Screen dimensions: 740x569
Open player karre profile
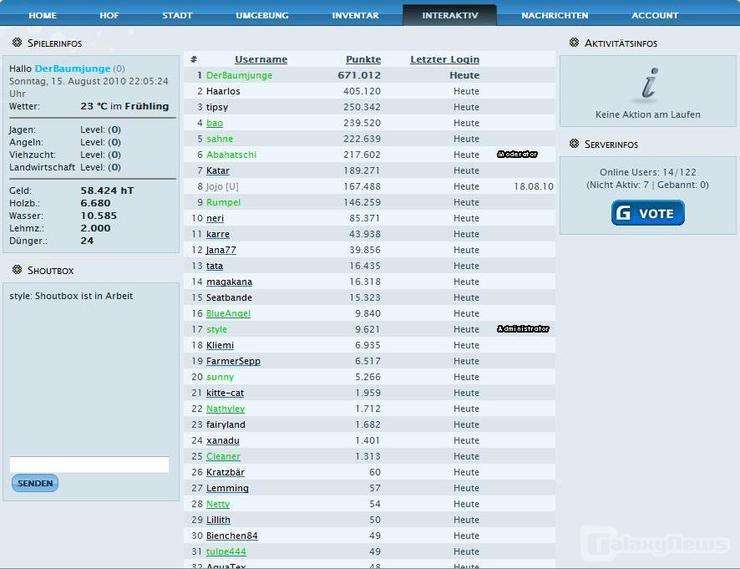tap(218, 234)
